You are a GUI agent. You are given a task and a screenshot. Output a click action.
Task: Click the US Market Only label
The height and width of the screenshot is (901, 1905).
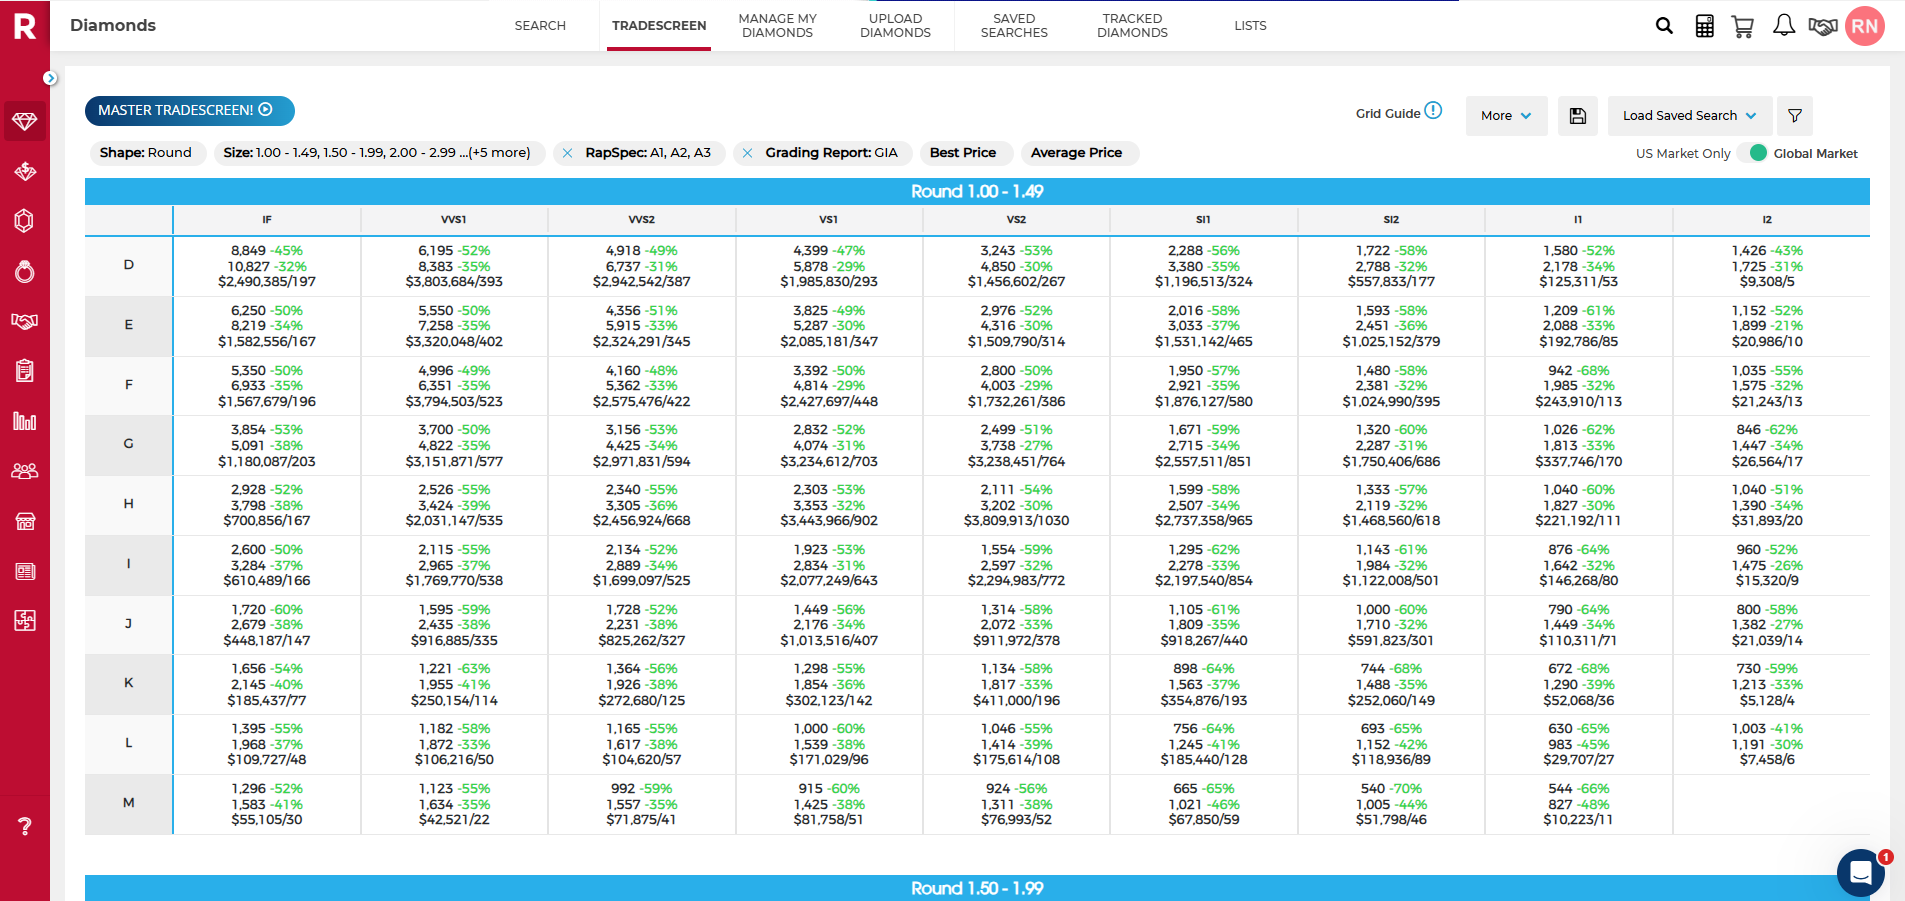point(1683,154)
